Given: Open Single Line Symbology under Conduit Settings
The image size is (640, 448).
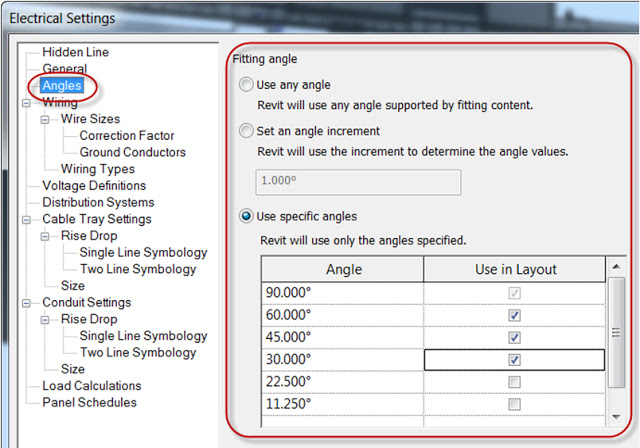Looking at the screenshot, I should [143, 336].
